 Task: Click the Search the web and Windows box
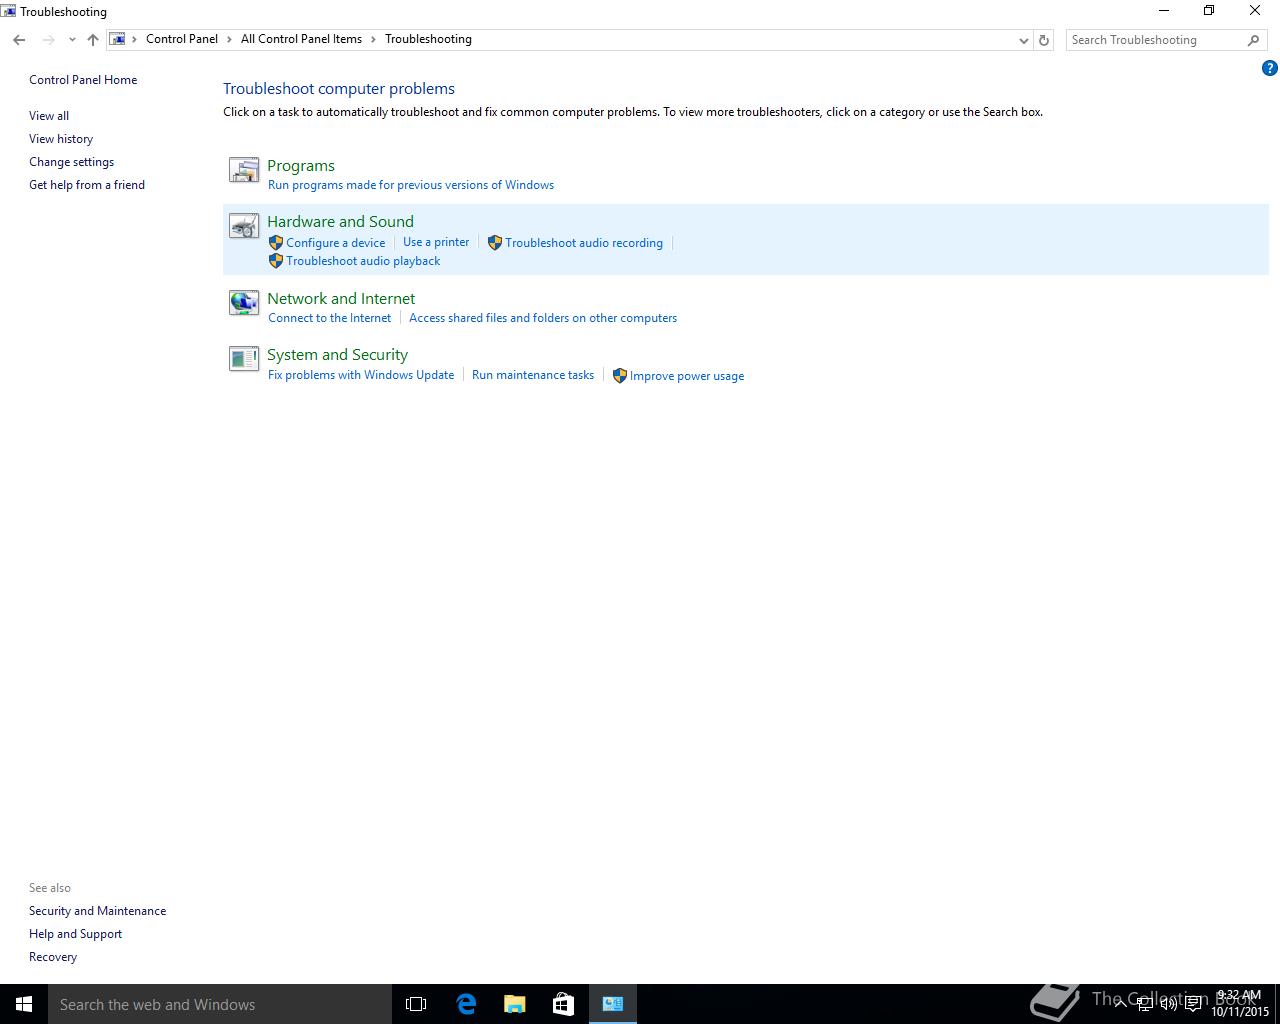(x=220, y=1004)
